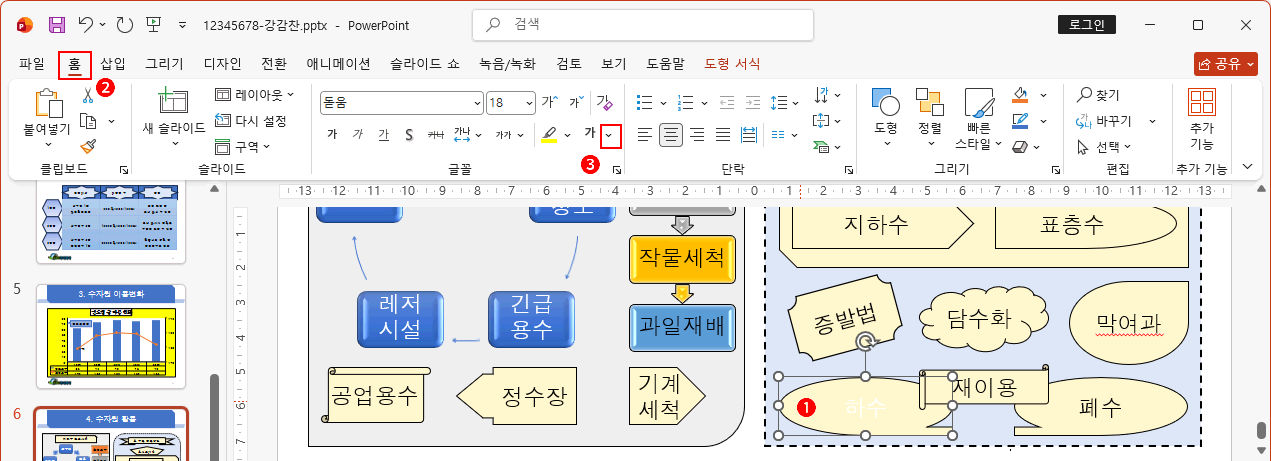Click the font color 가 button
The width and height of the screenshot is (1271, 461).
click(590, 134)
